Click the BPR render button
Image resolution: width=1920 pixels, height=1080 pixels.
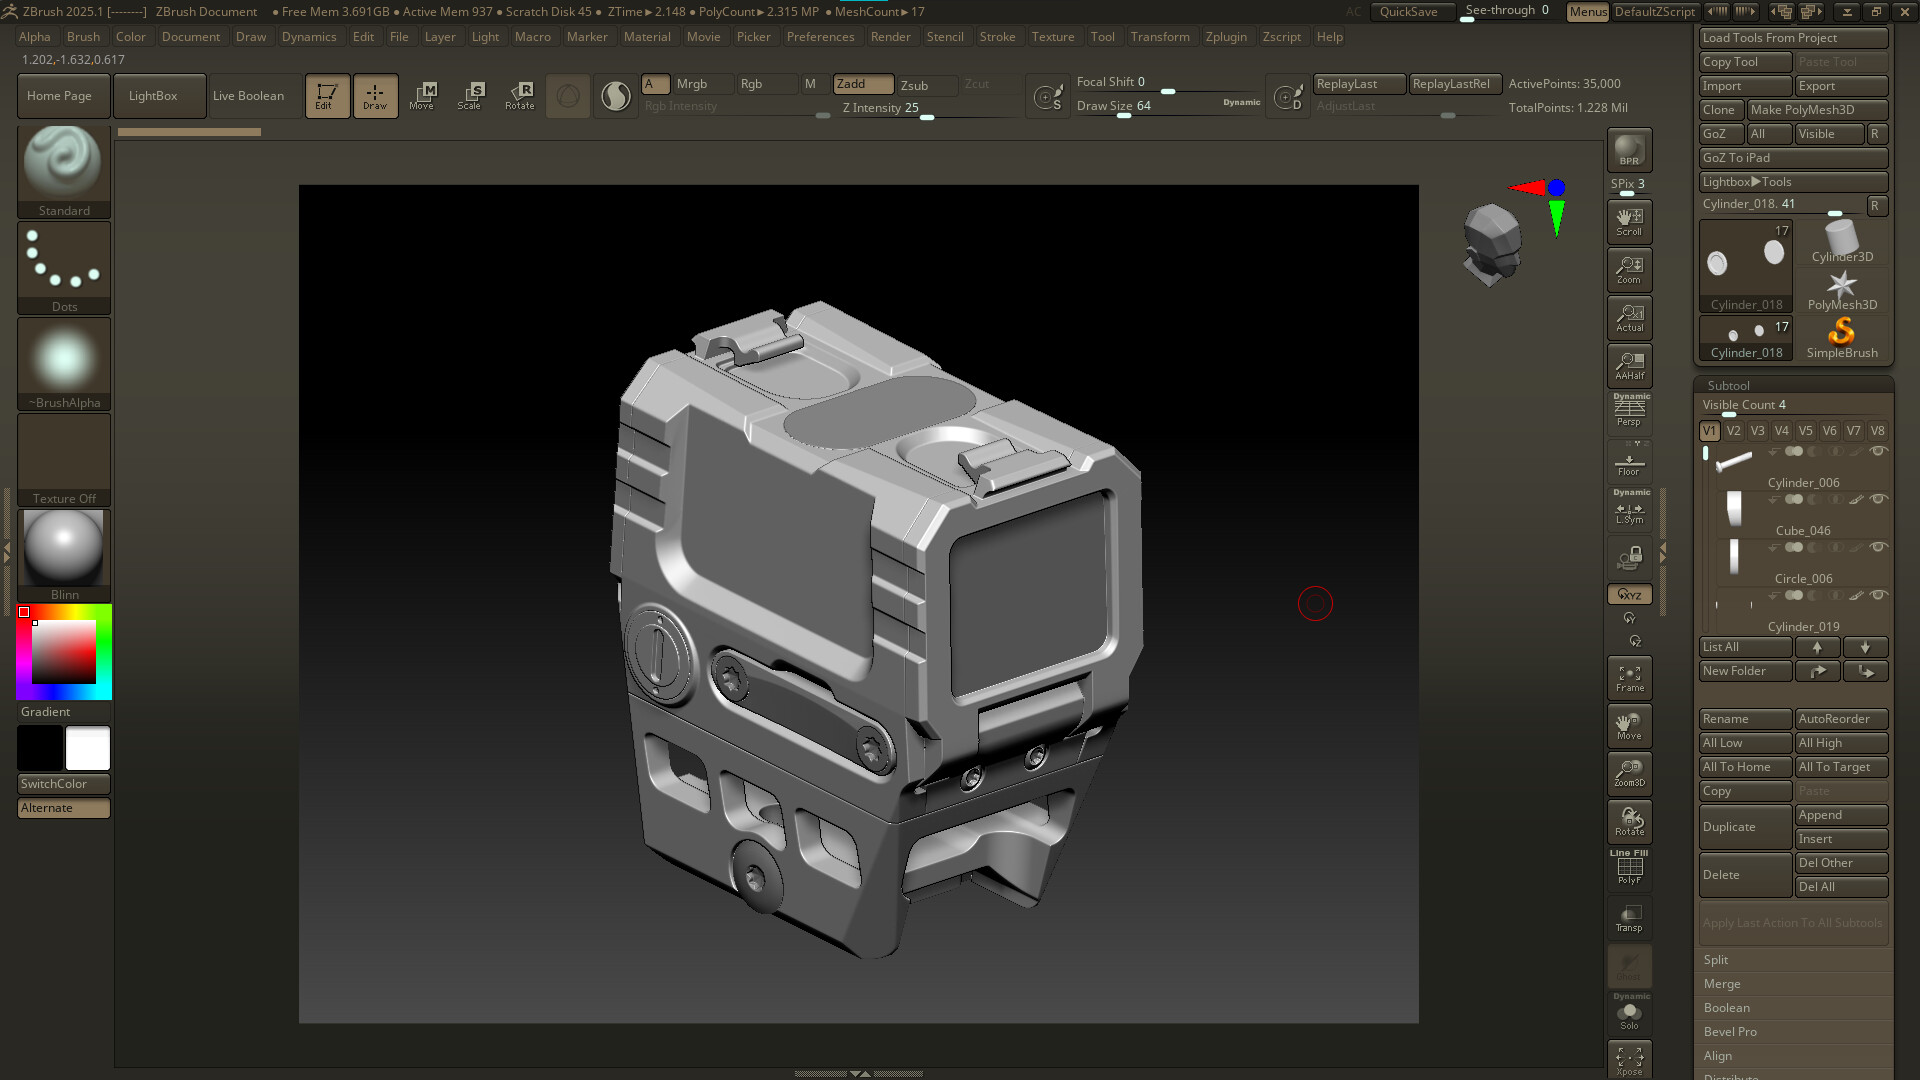coord(1629,150)
